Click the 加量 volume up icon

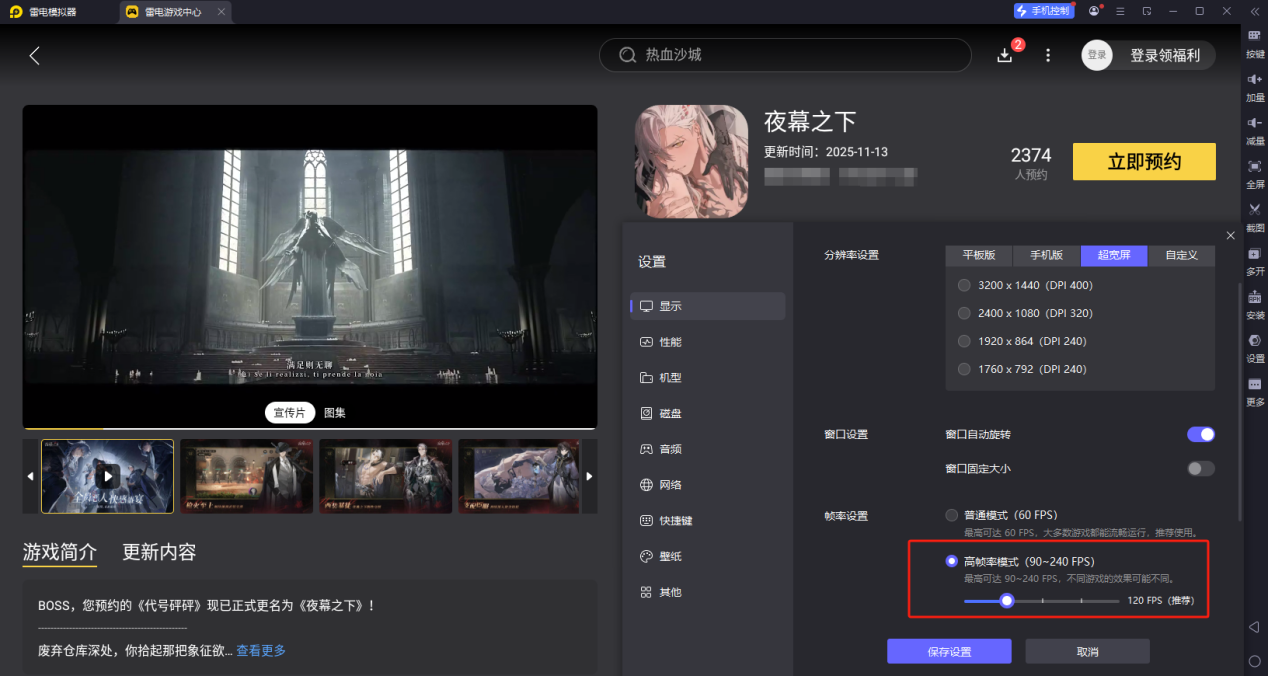point(1255,88)
